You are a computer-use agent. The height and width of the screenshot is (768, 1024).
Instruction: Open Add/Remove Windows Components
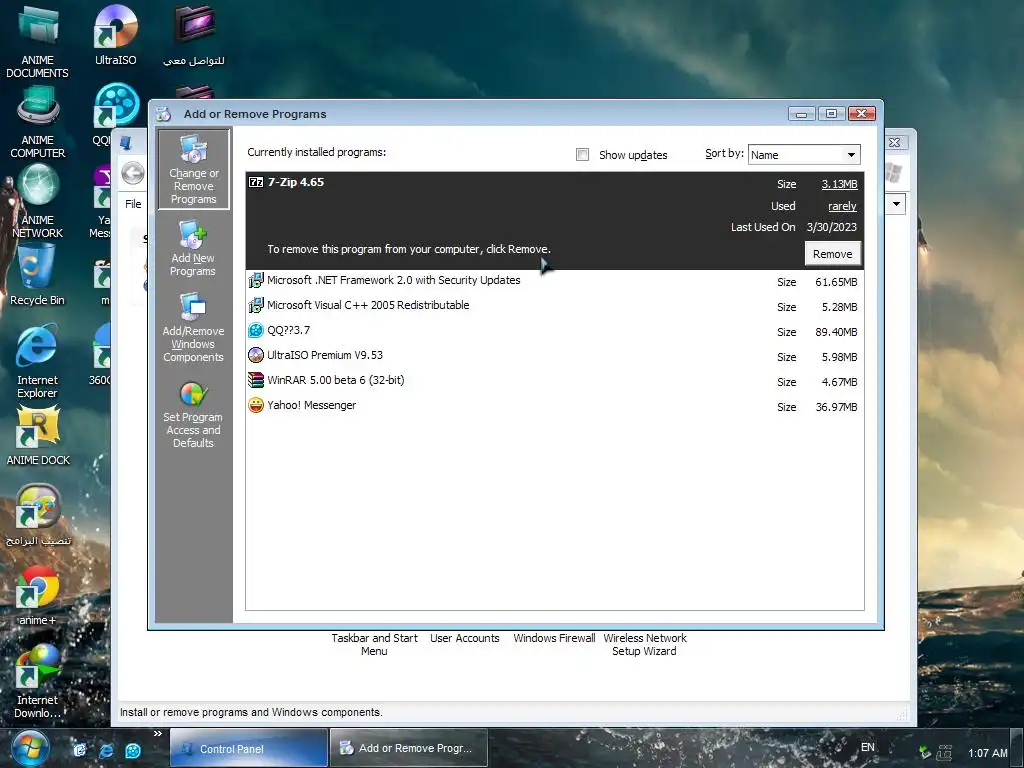click(x=193, y=327)
